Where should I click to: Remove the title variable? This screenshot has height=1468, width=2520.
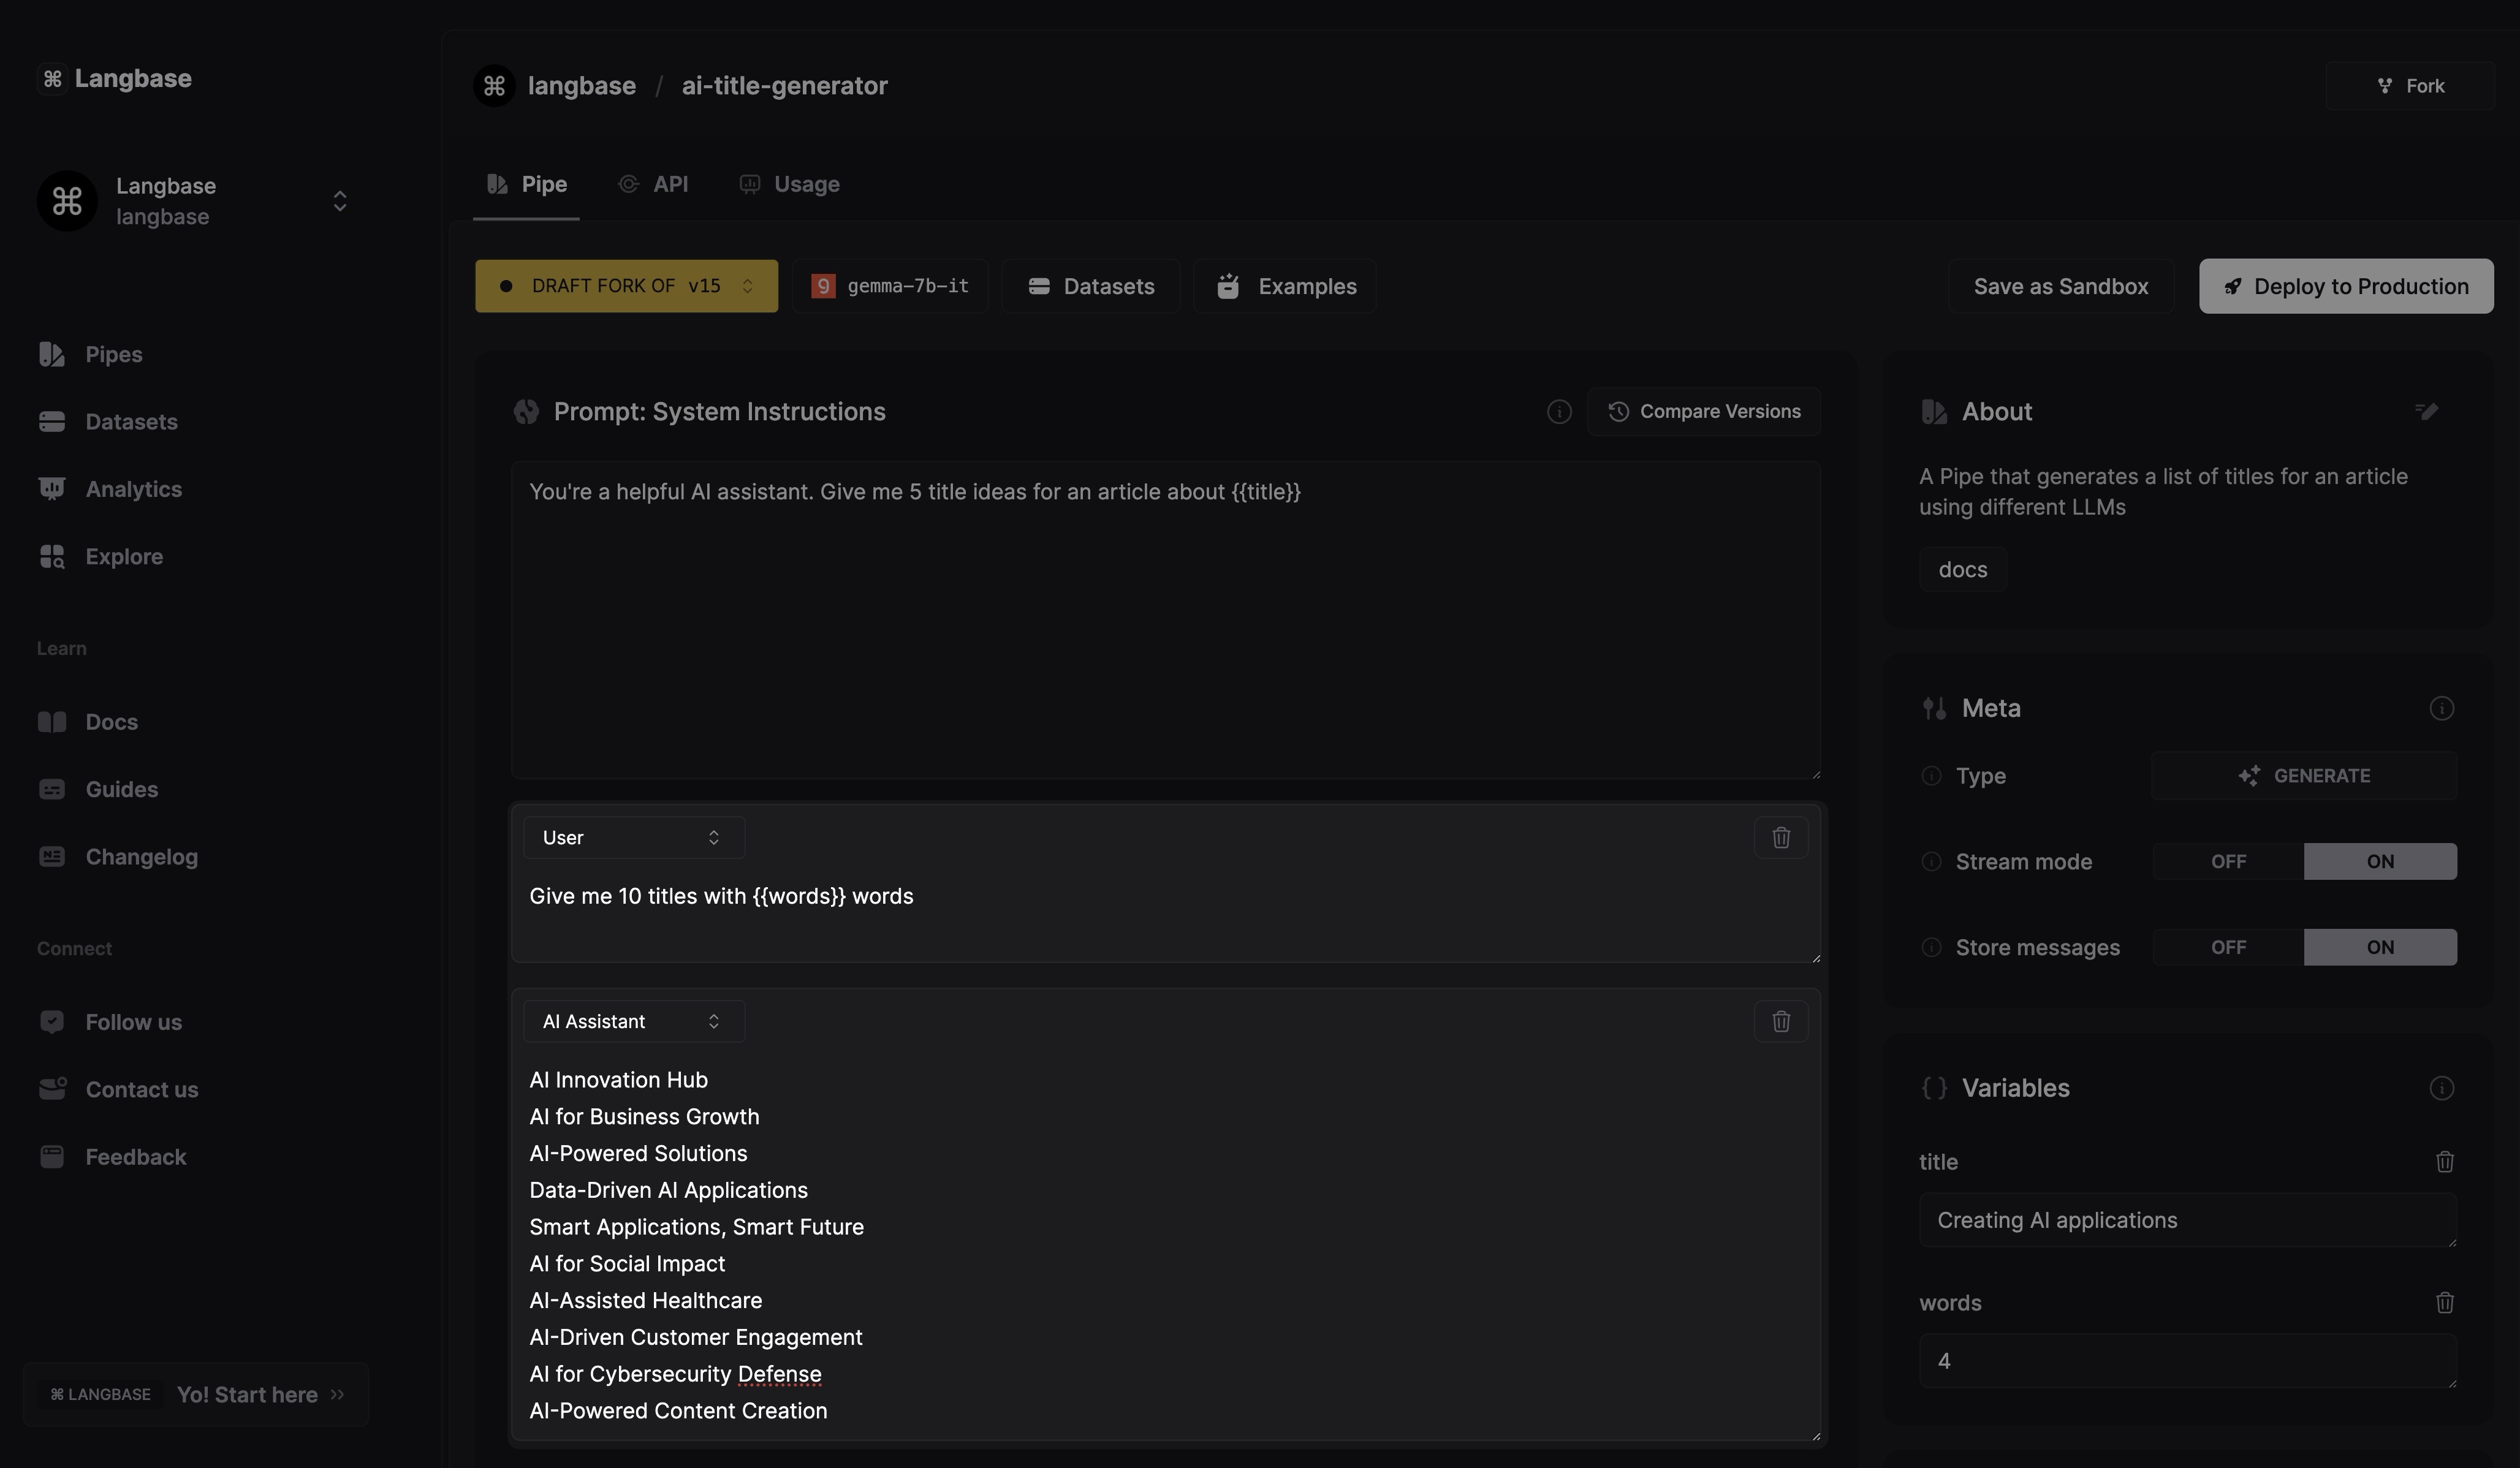2444,1161
